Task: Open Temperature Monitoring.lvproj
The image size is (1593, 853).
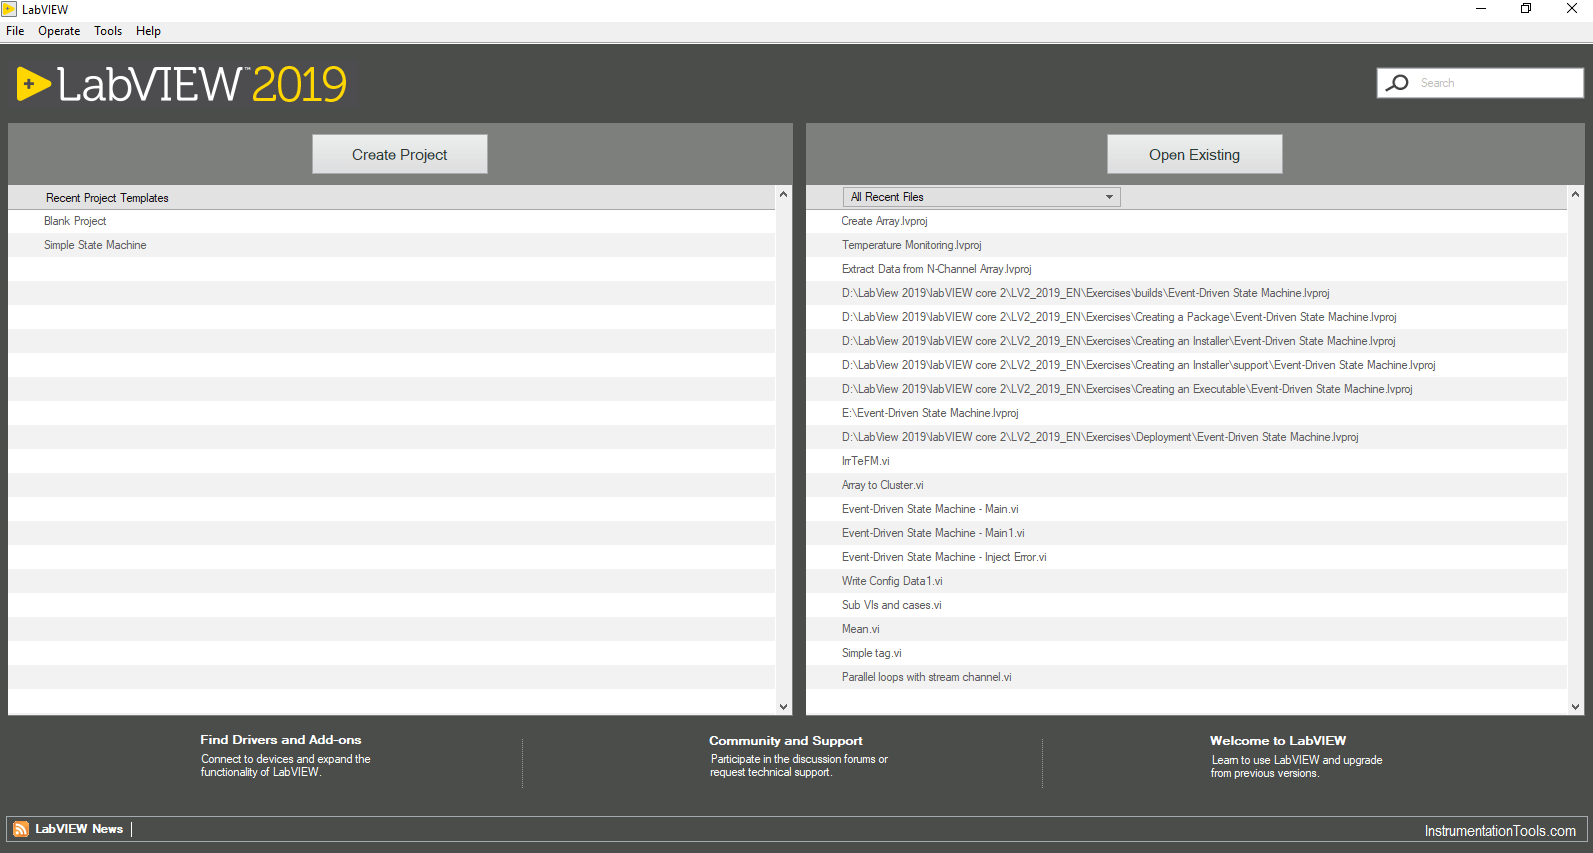Action: [912, 245]
